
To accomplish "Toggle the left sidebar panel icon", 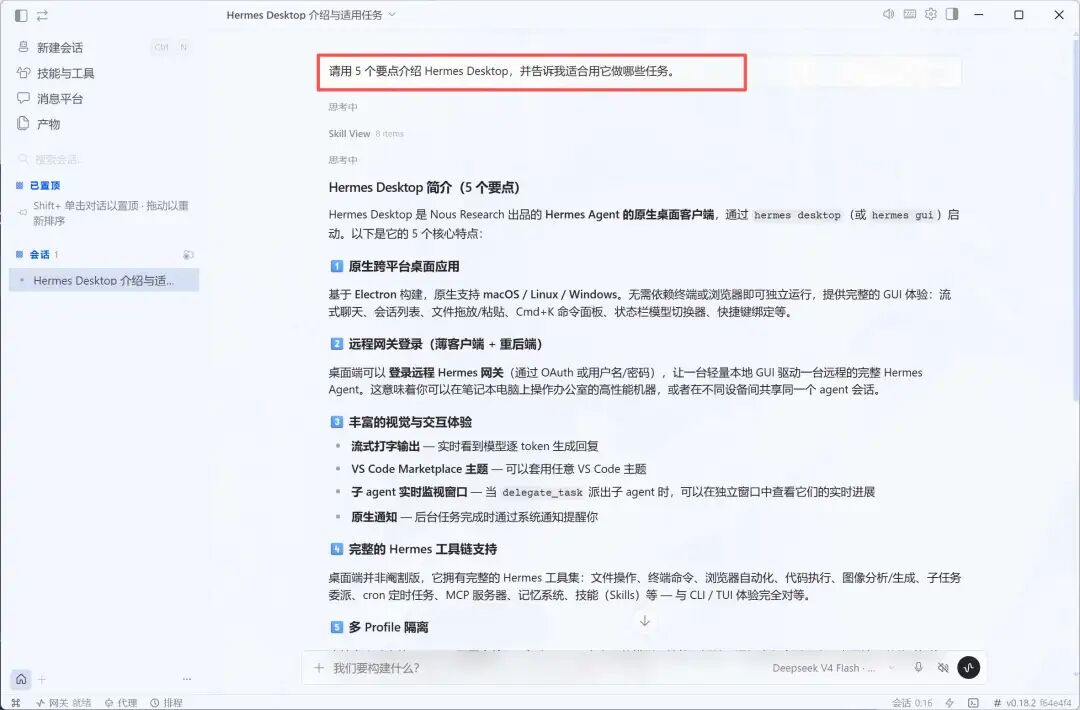I will [x=21, y=14].
